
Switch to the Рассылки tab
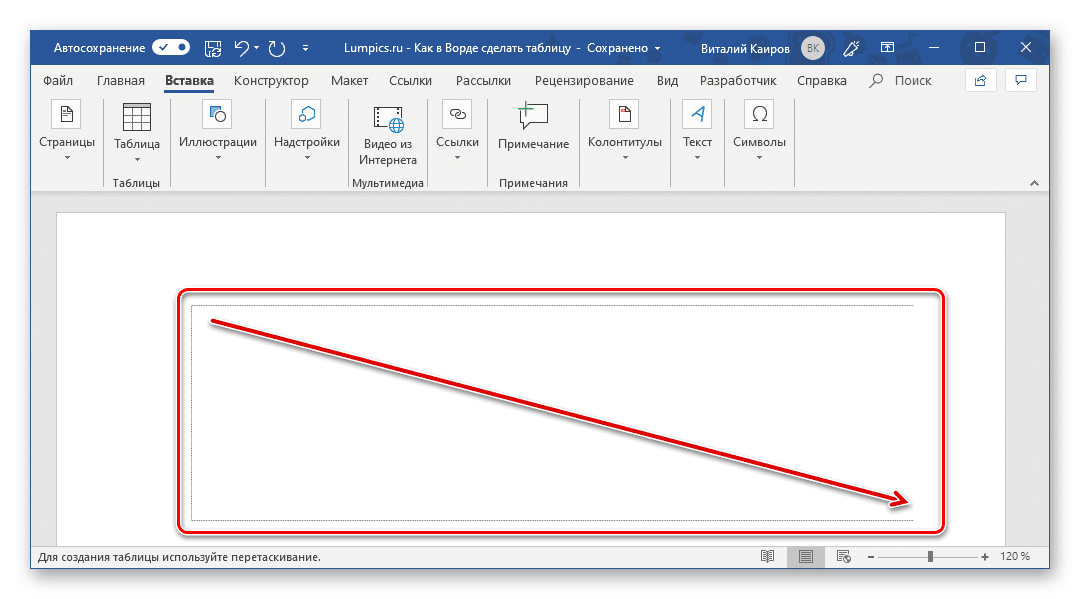coord(484,81)
